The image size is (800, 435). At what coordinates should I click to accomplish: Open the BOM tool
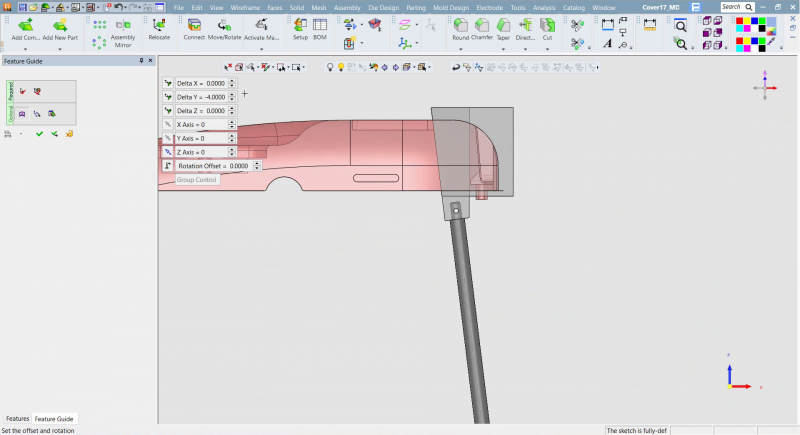click(320, 24)
